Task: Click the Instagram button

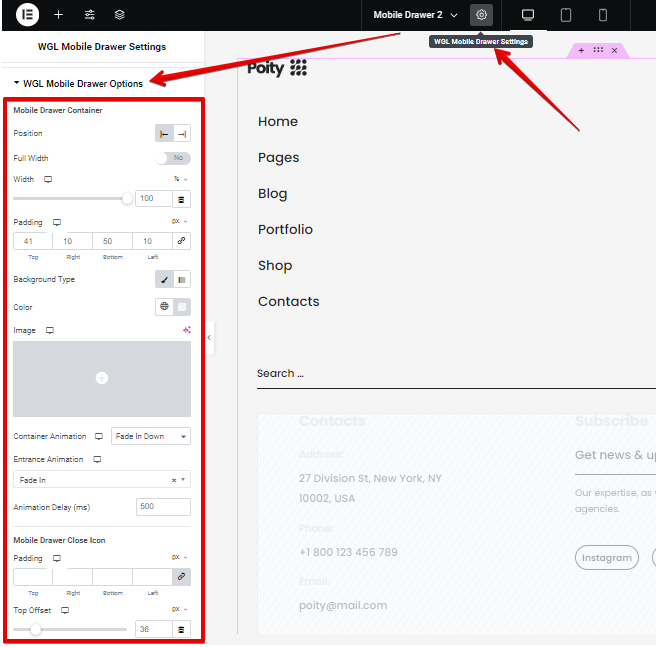Action: [x=607, y=557]
